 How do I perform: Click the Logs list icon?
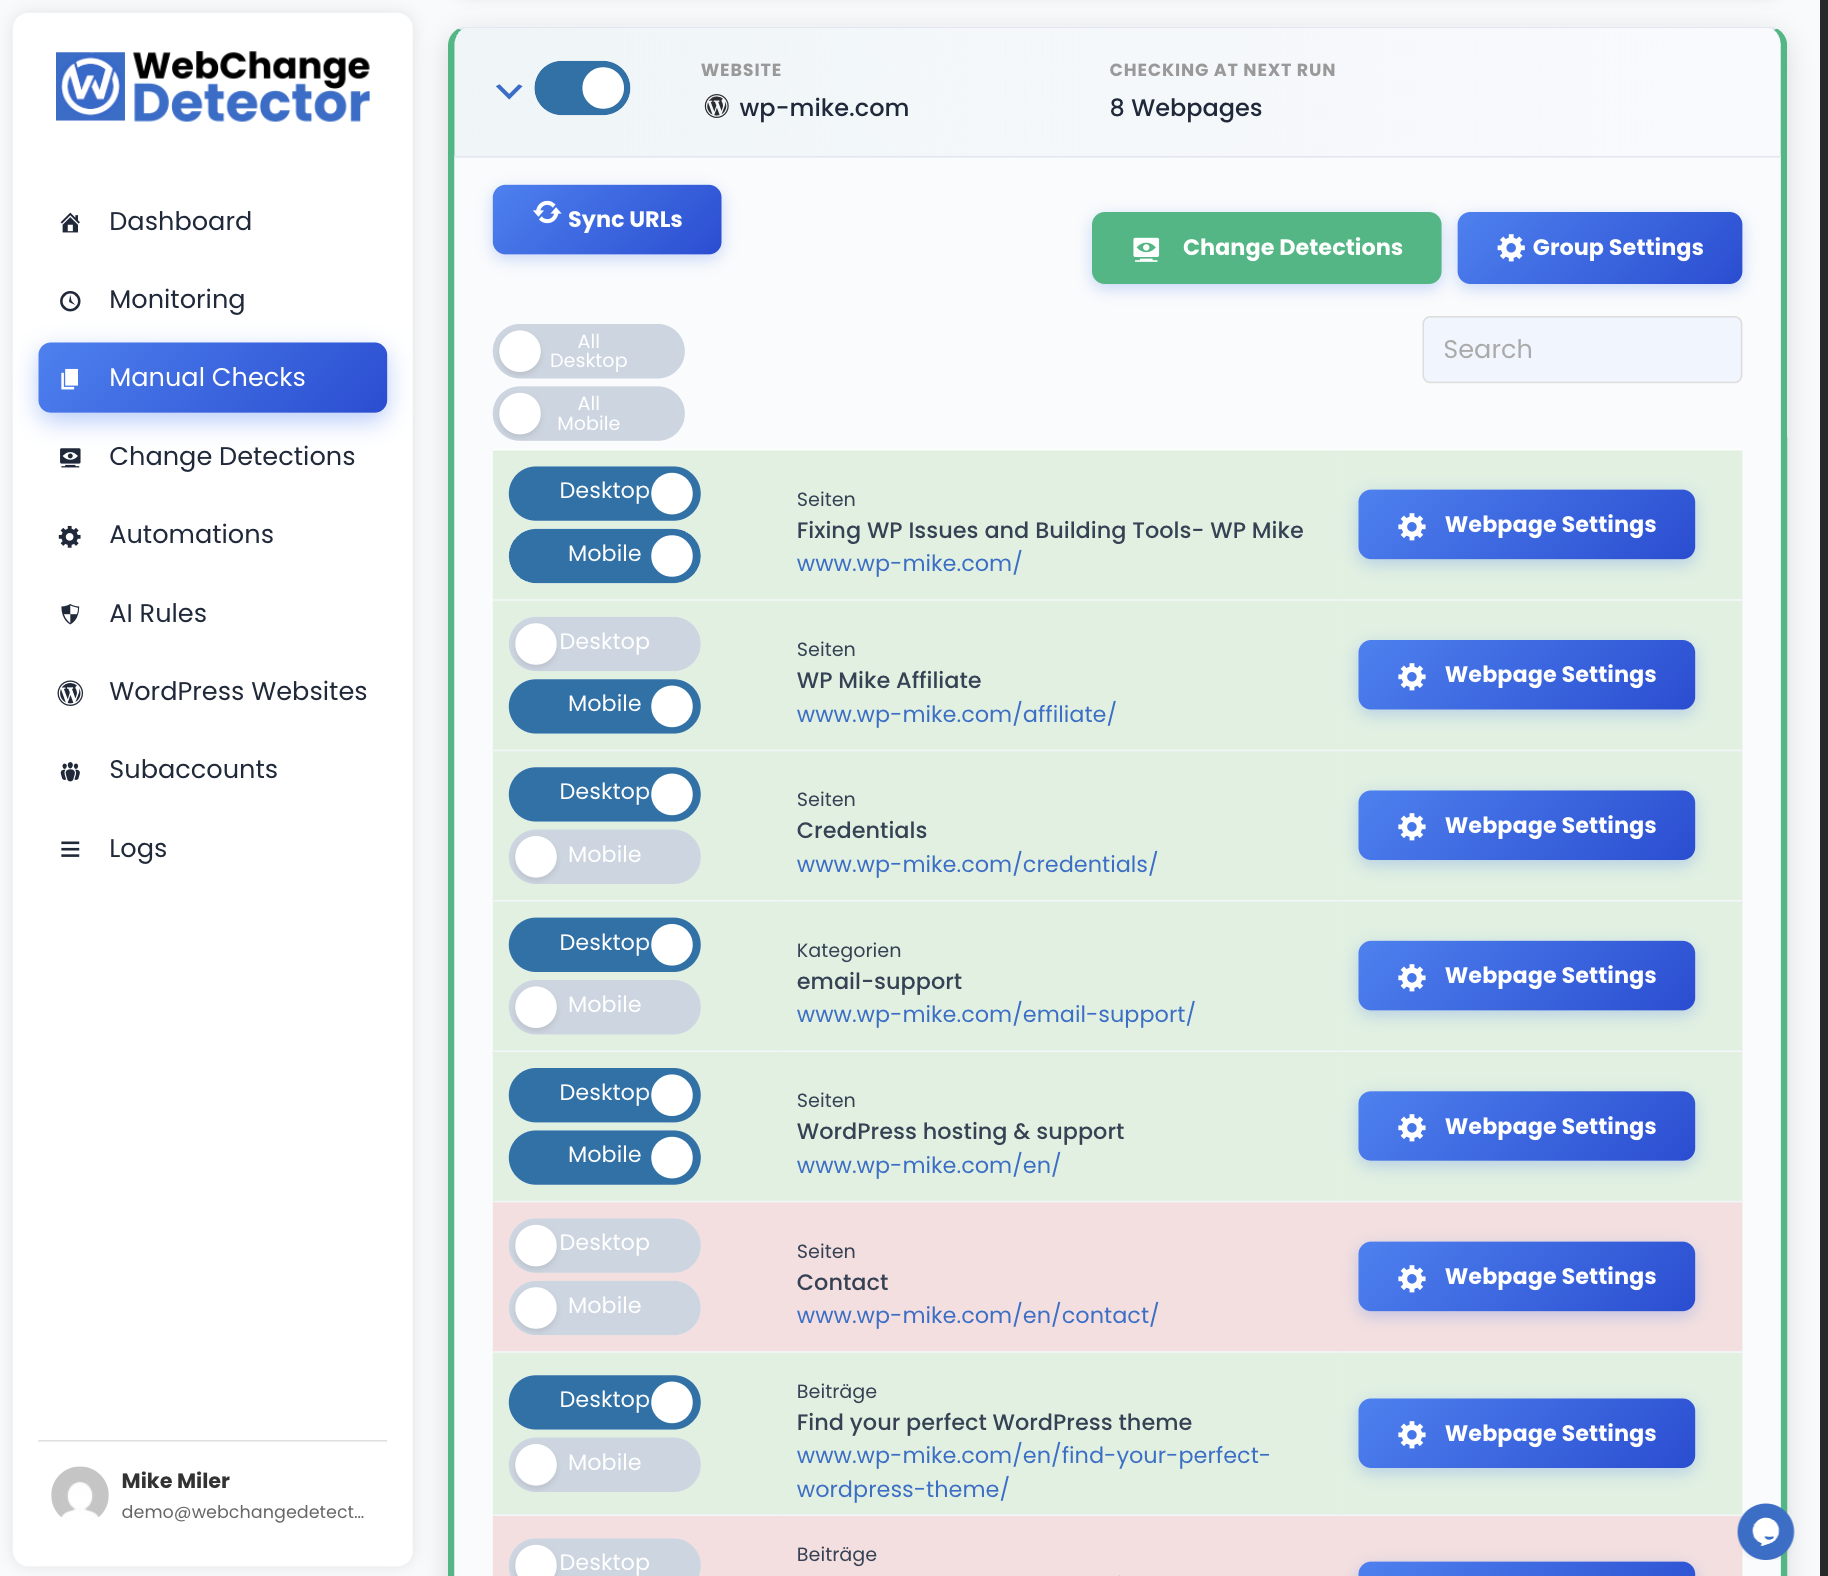70,849
